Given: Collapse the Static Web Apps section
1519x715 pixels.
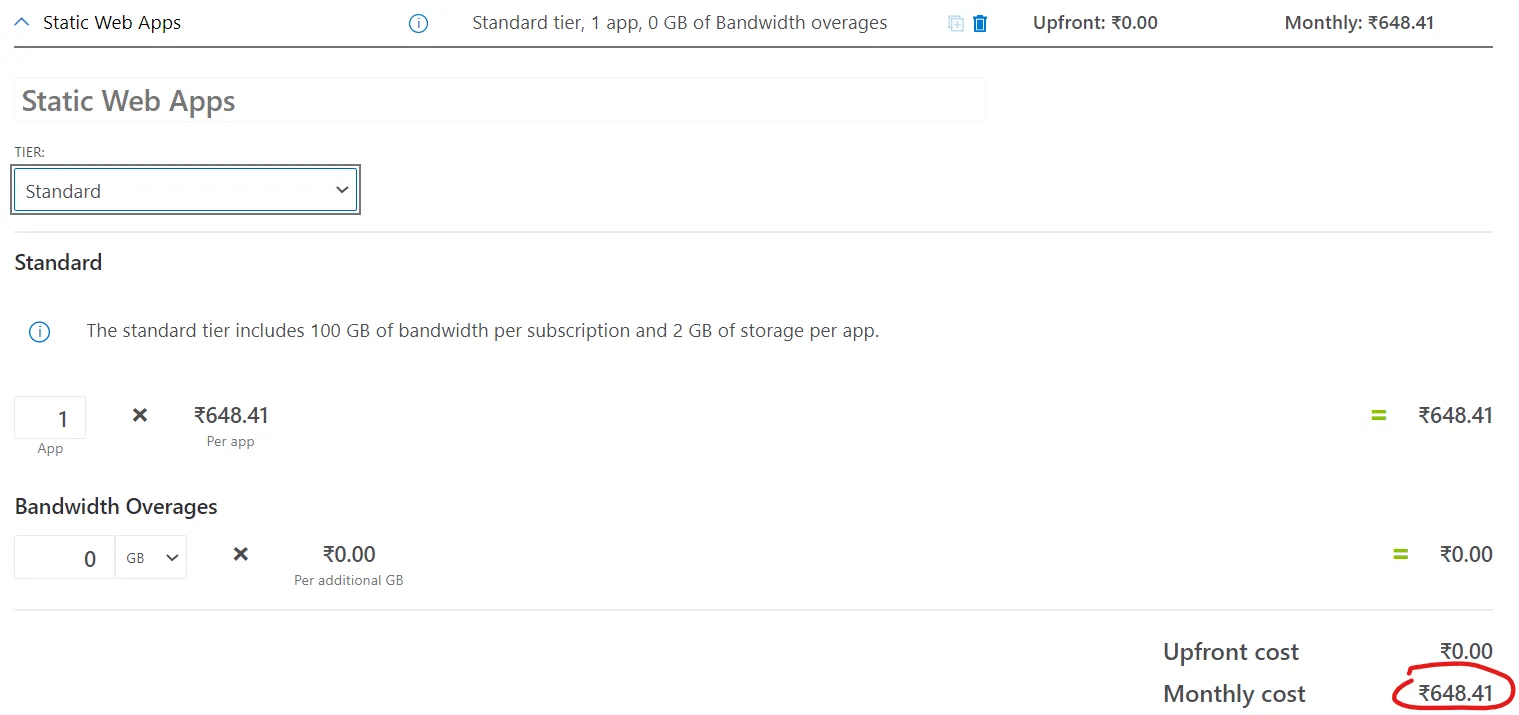Looking at the screenshot, I should point(21,20).
